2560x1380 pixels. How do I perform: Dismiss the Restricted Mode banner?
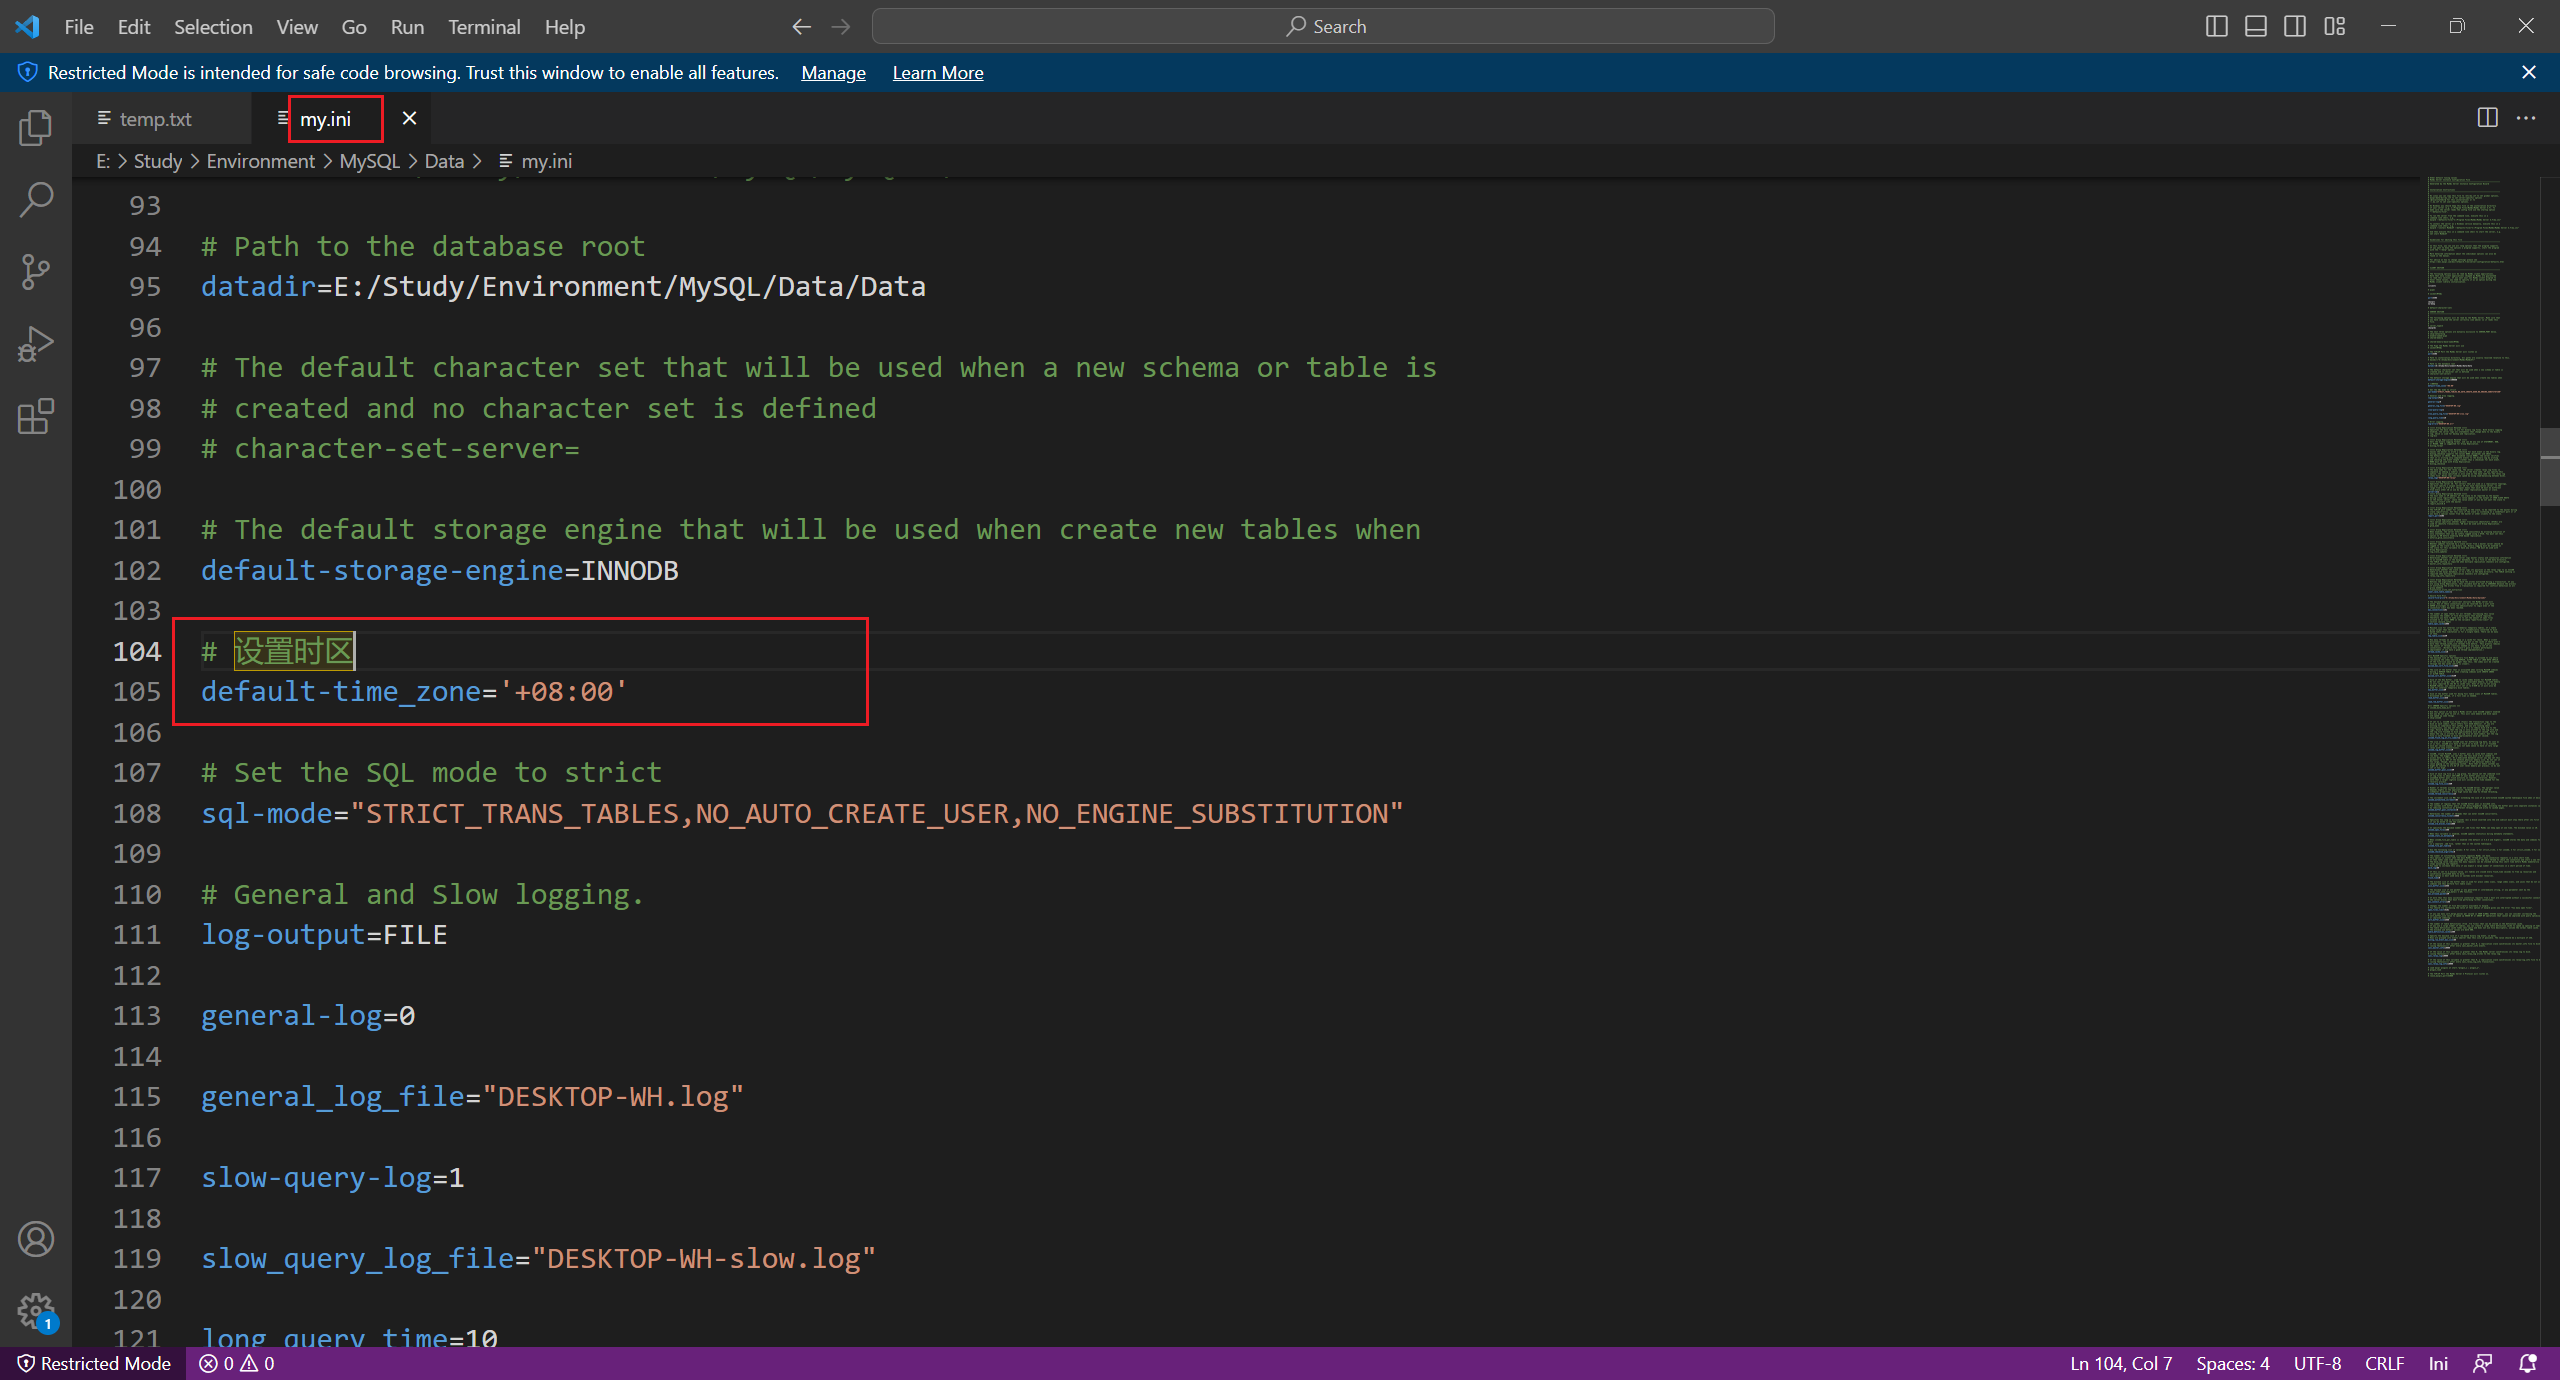pyautogui.click(x=2529, y=72)
